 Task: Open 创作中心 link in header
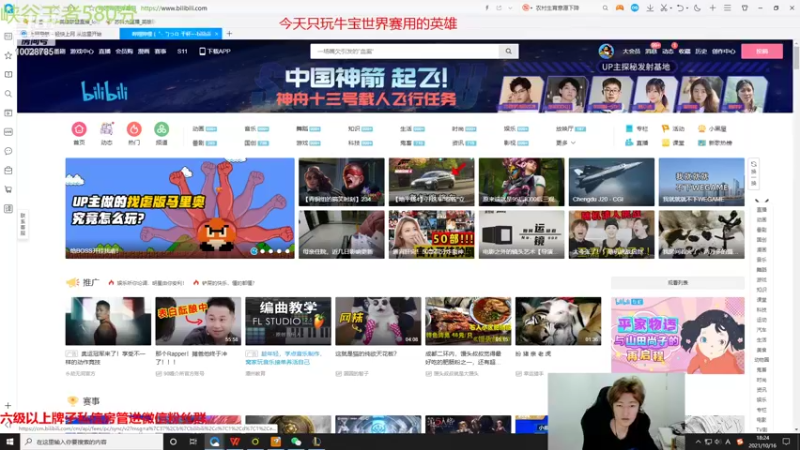click(723, 52)
